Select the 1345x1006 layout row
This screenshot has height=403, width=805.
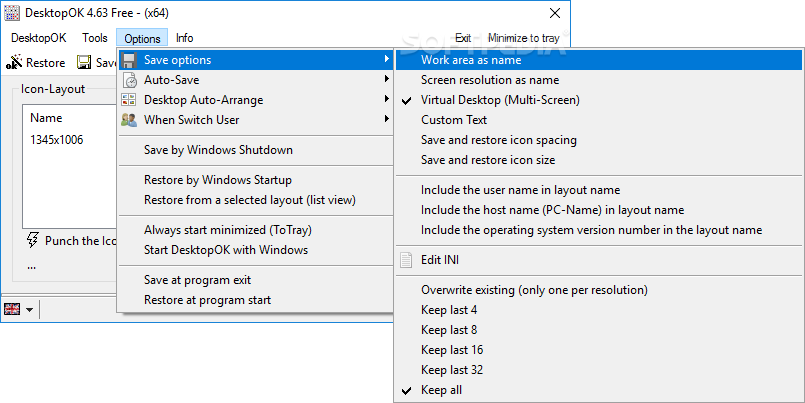[x=56, y=140]
